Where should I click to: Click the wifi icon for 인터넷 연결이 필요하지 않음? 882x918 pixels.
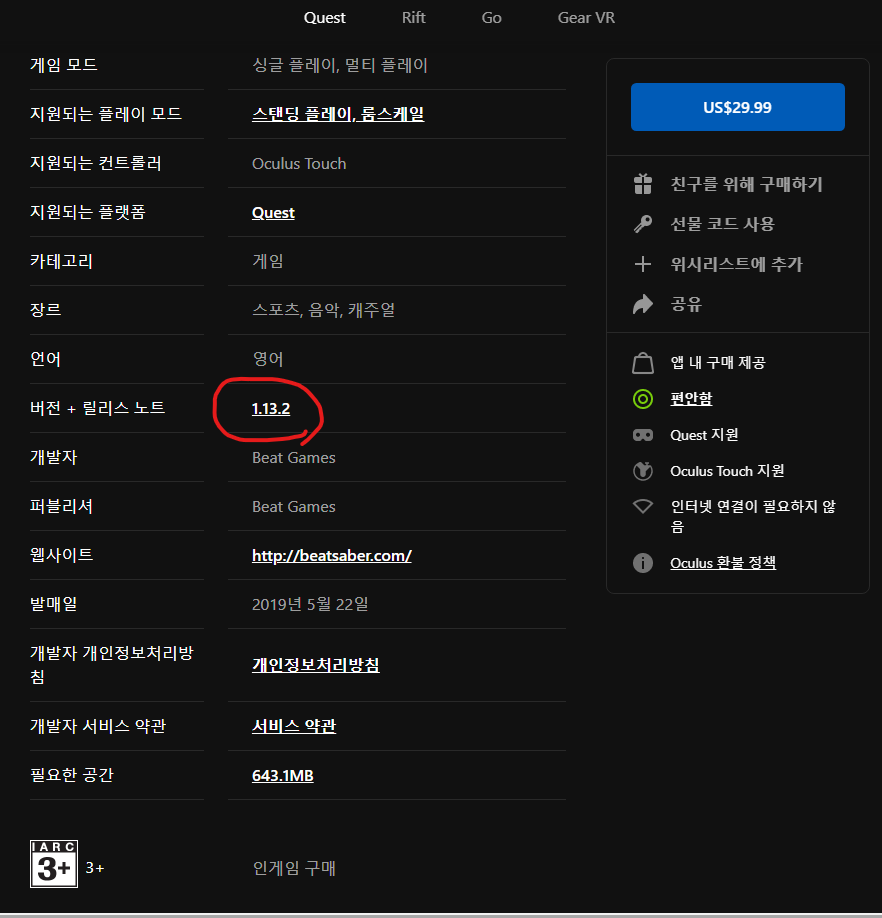click(x=643, y=506)
